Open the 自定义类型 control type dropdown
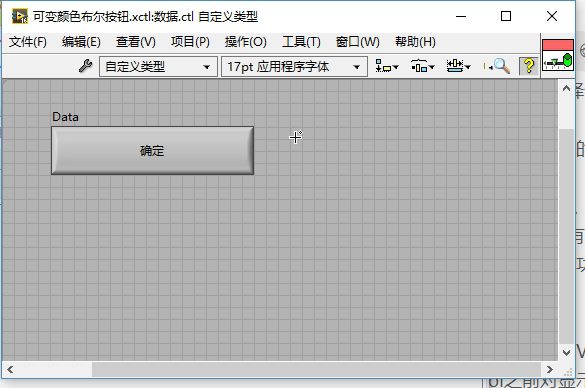Viewport: 585px width, 388px height. [158, 67]
